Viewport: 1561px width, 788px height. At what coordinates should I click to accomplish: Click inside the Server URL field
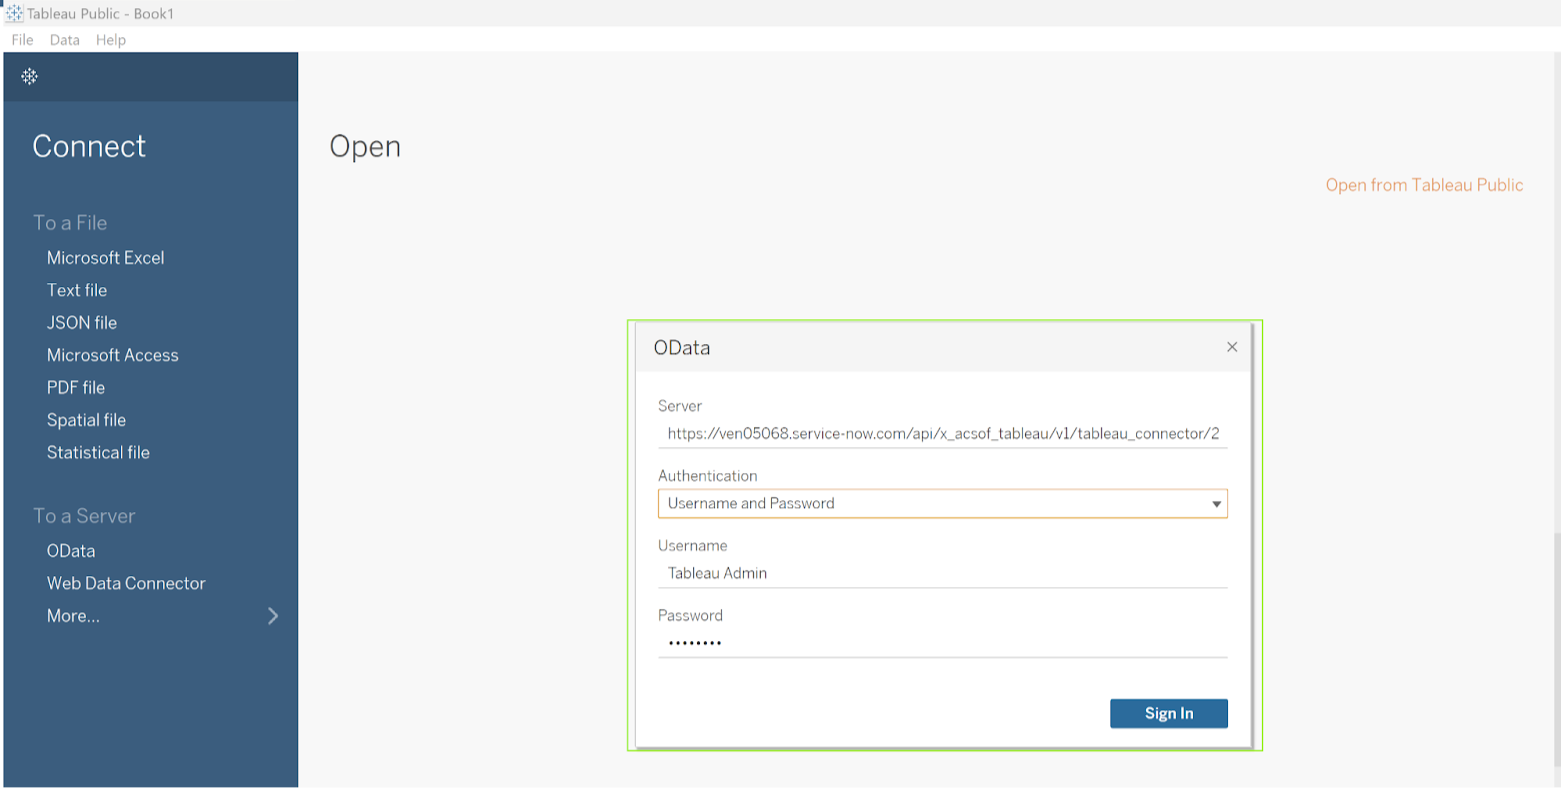(x=942, y=432)
